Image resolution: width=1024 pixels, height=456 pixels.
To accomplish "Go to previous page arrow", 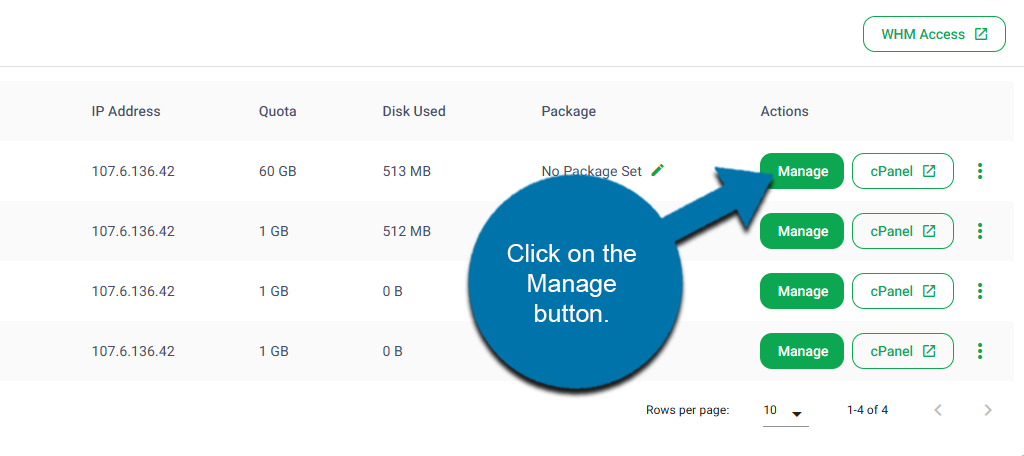I will [x=938, y=410].
